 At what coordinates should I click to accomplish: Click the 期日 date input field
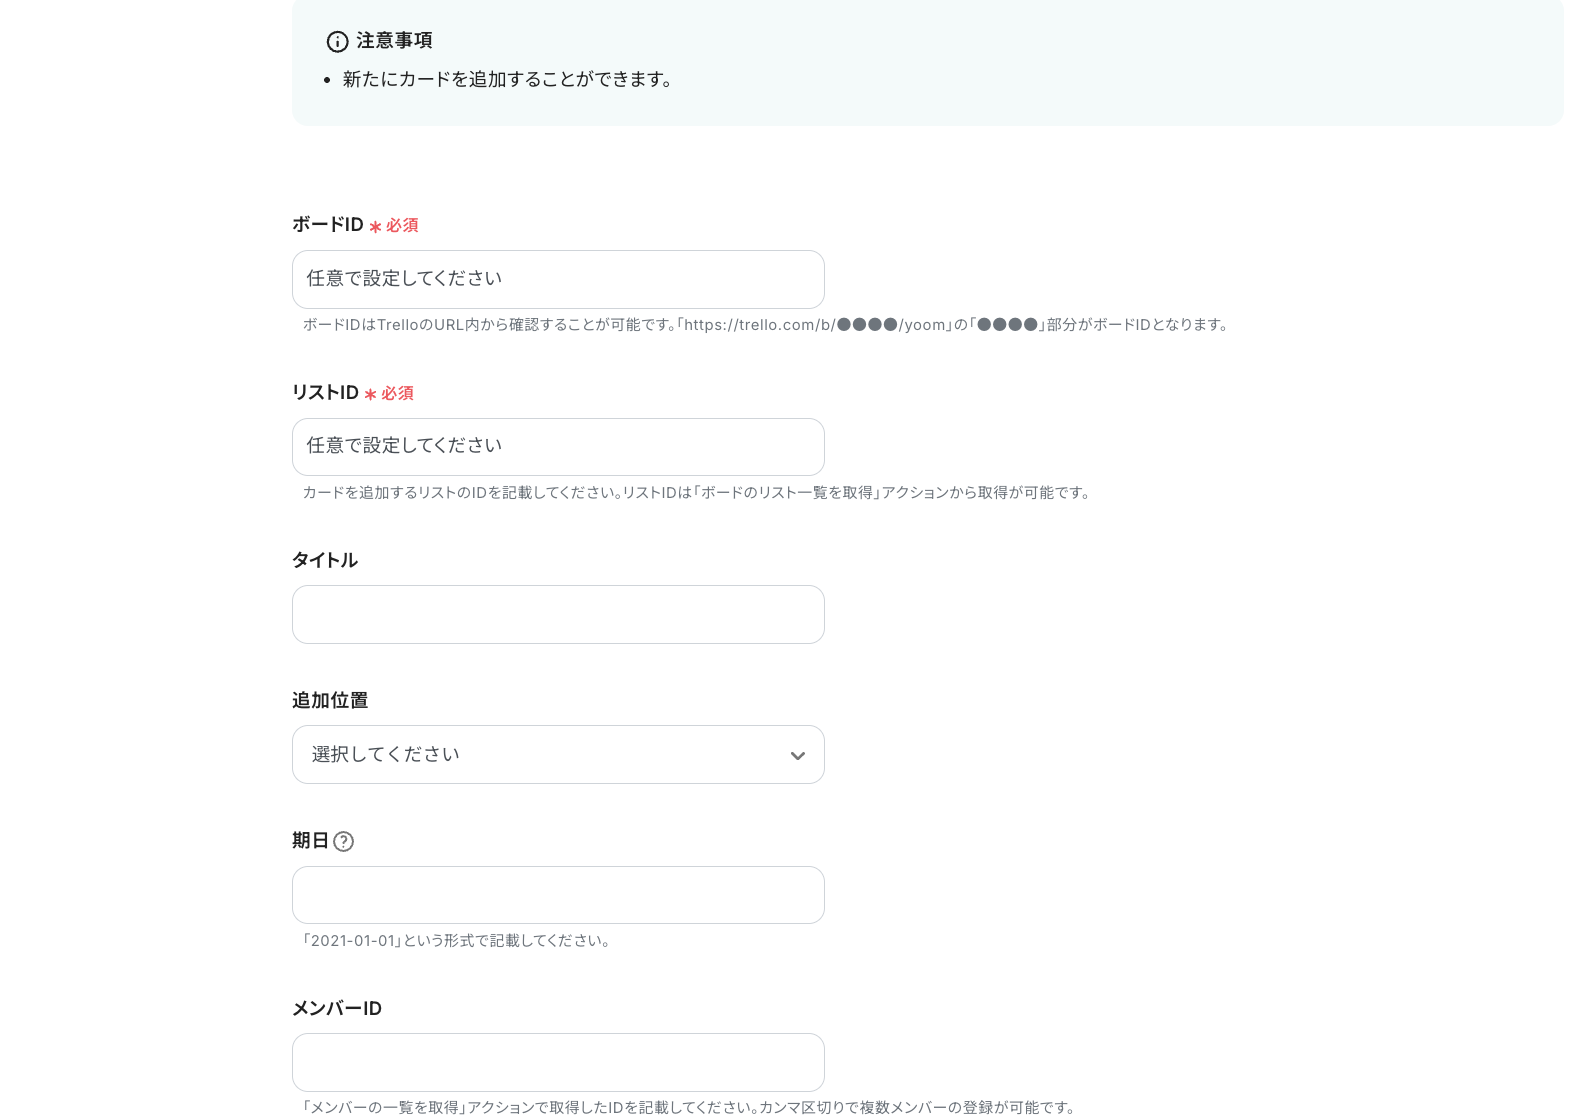tap(558, 895)
